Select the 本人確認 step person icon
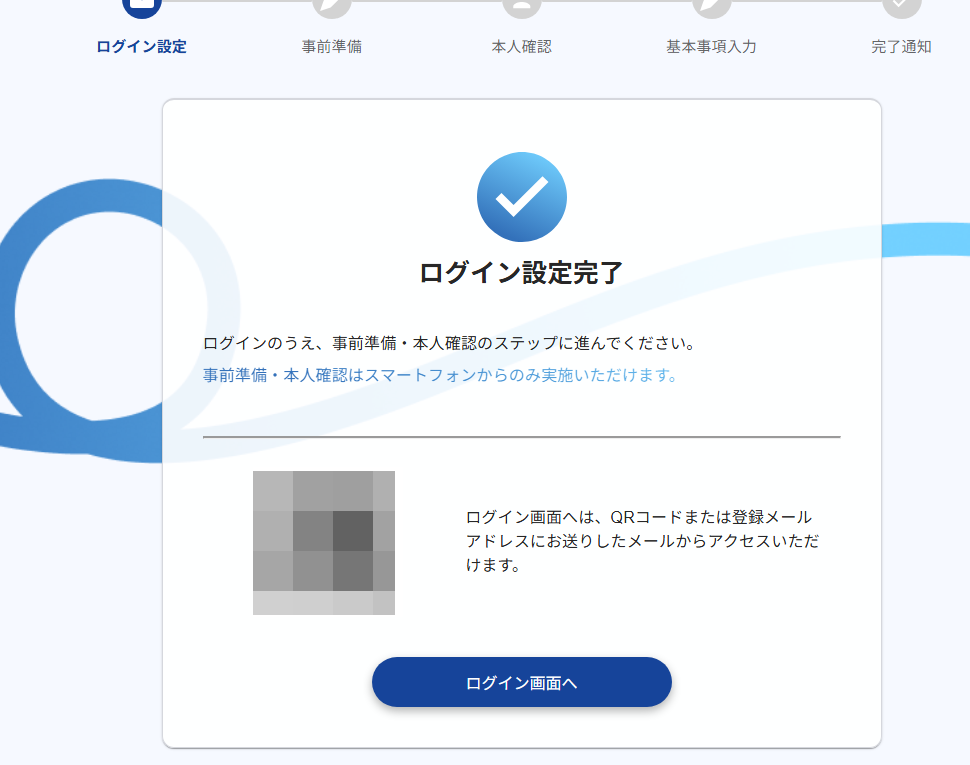 point(522,6)
